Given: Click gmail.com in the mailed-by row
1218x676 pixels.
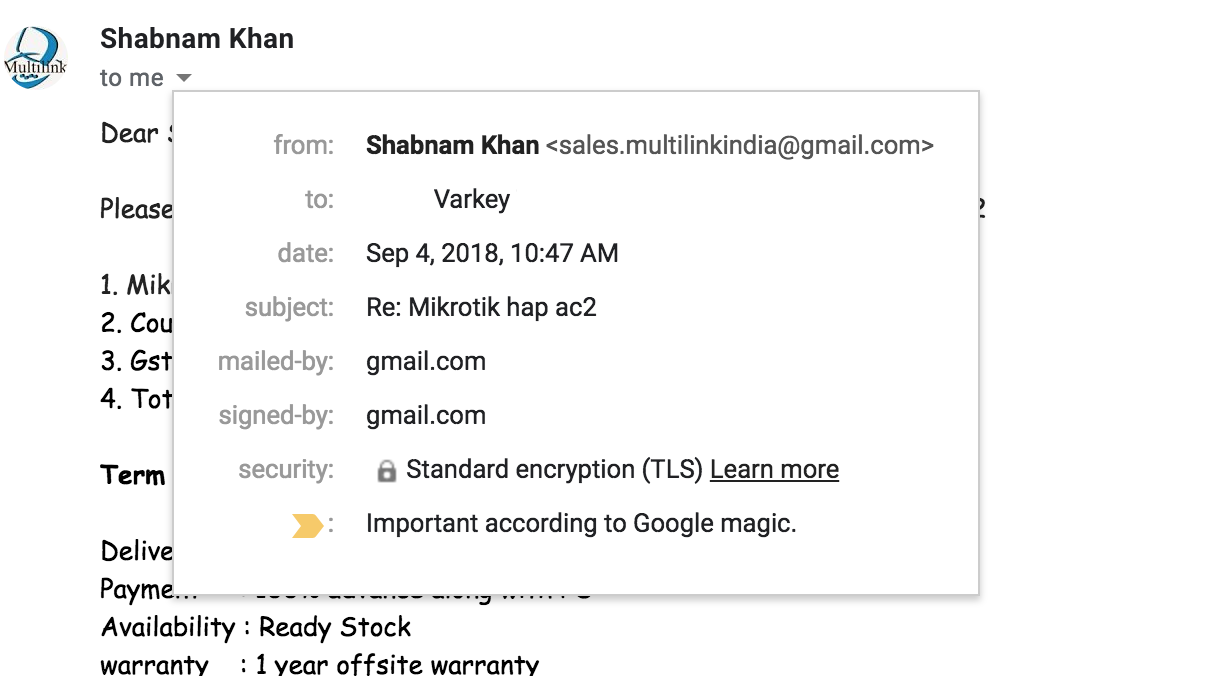Looking at the screenshot, I should 426,361.
